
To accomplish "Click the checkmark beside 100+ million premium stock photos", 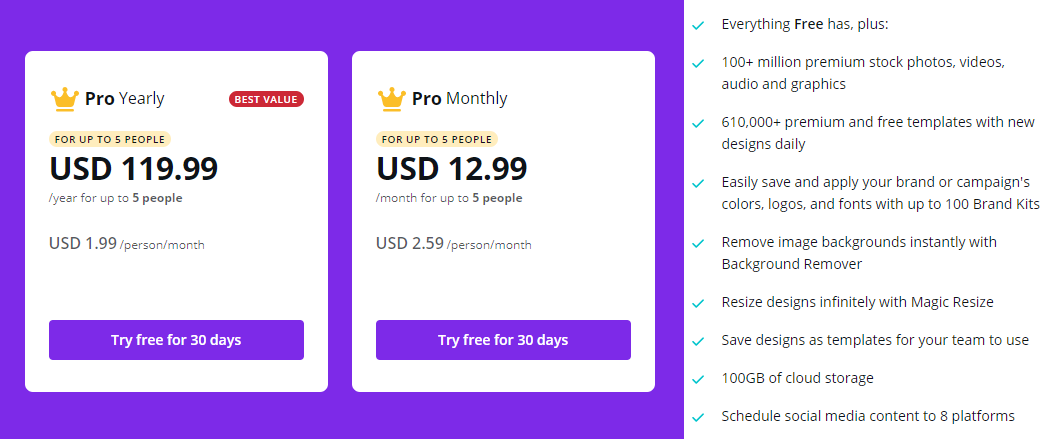I will pyautogui.click(x=698, y=63).
